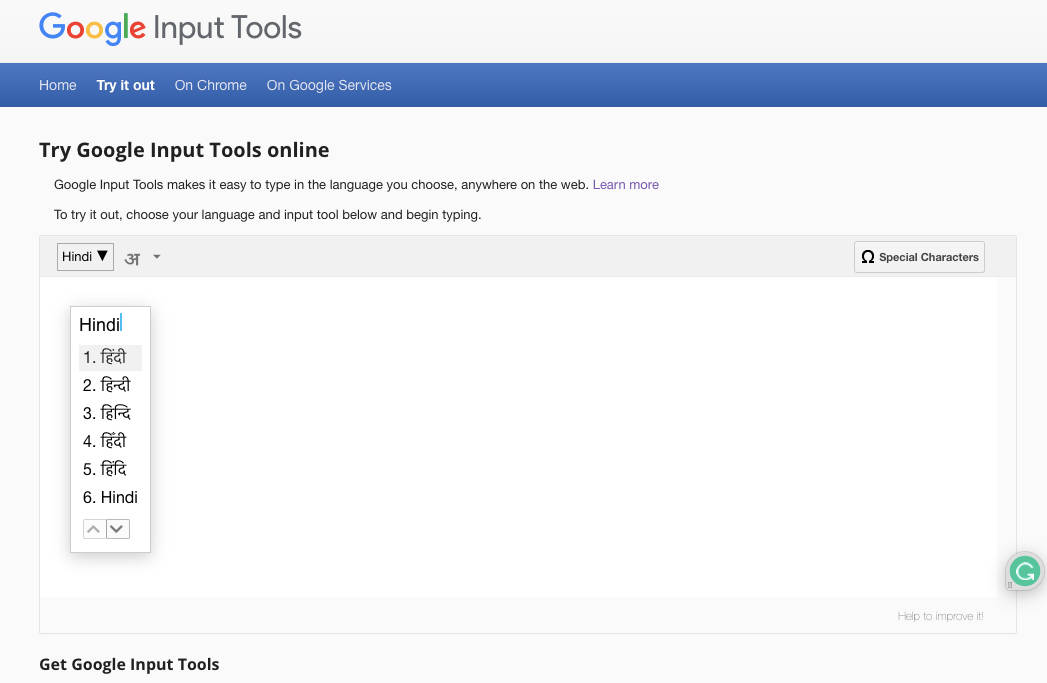
Task: Choose suggestion 1 हिंदी
Action: point(110,357)
